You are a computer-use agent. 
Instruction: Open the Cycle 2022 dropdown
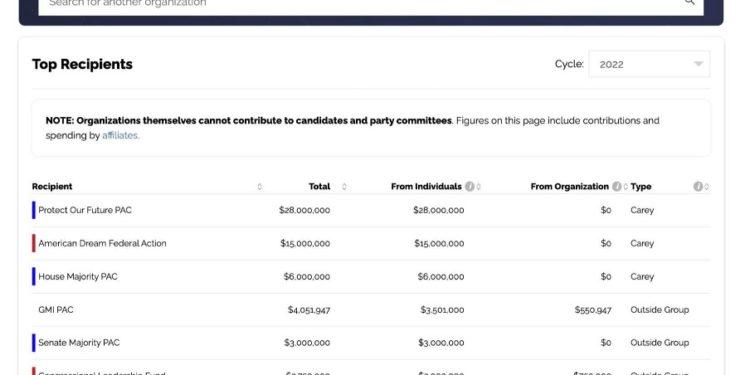649,64
